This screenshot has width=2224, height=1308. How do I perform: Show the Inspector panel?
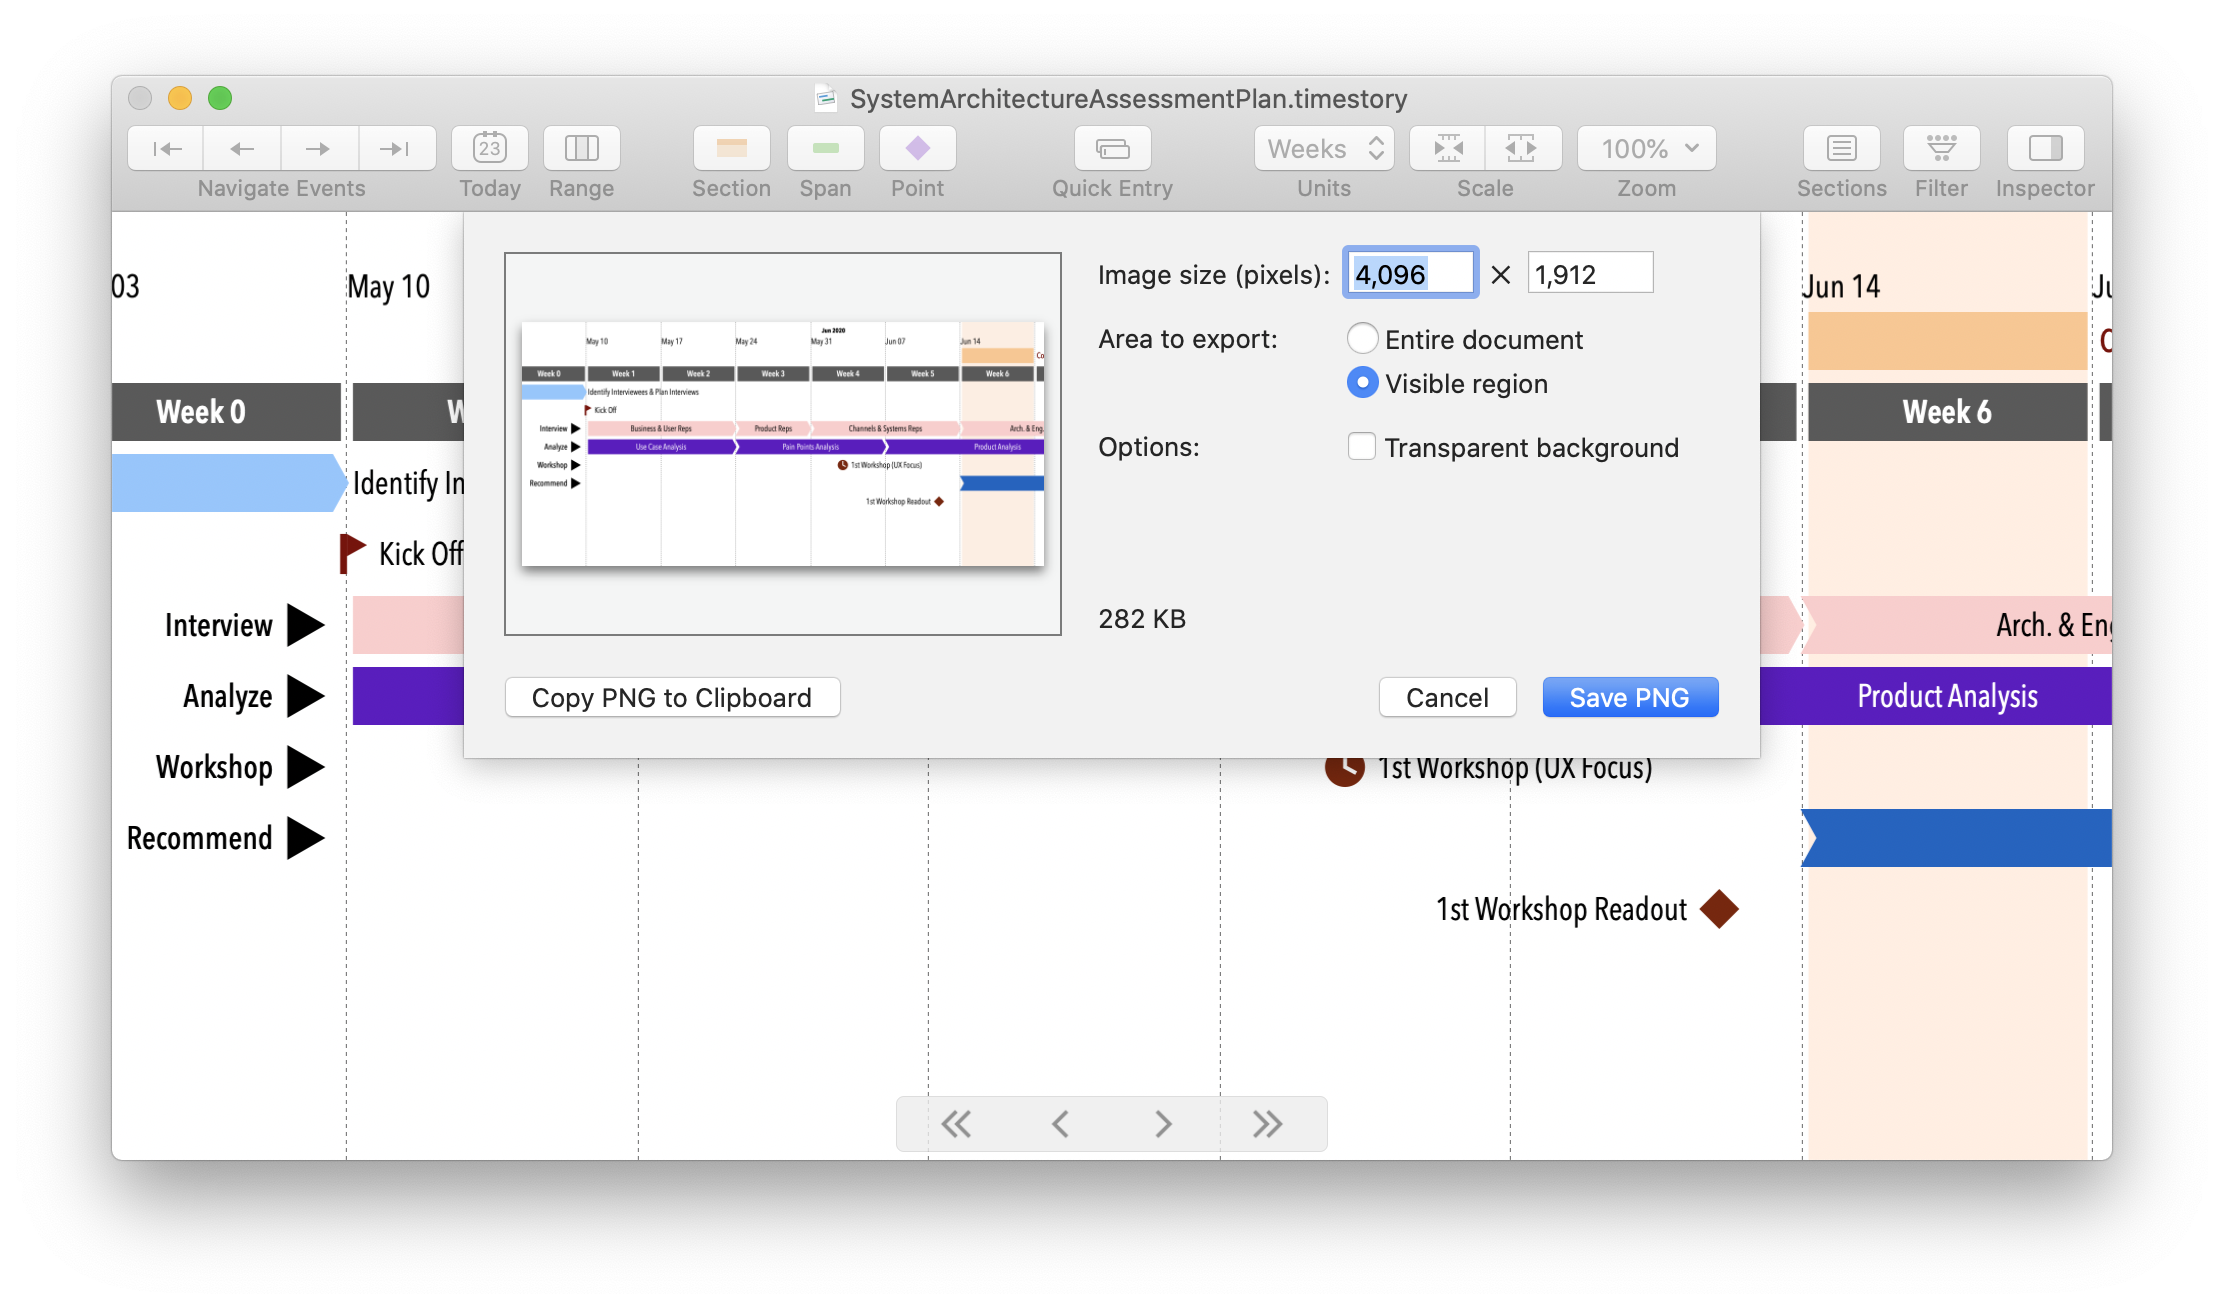point(2044,148)
